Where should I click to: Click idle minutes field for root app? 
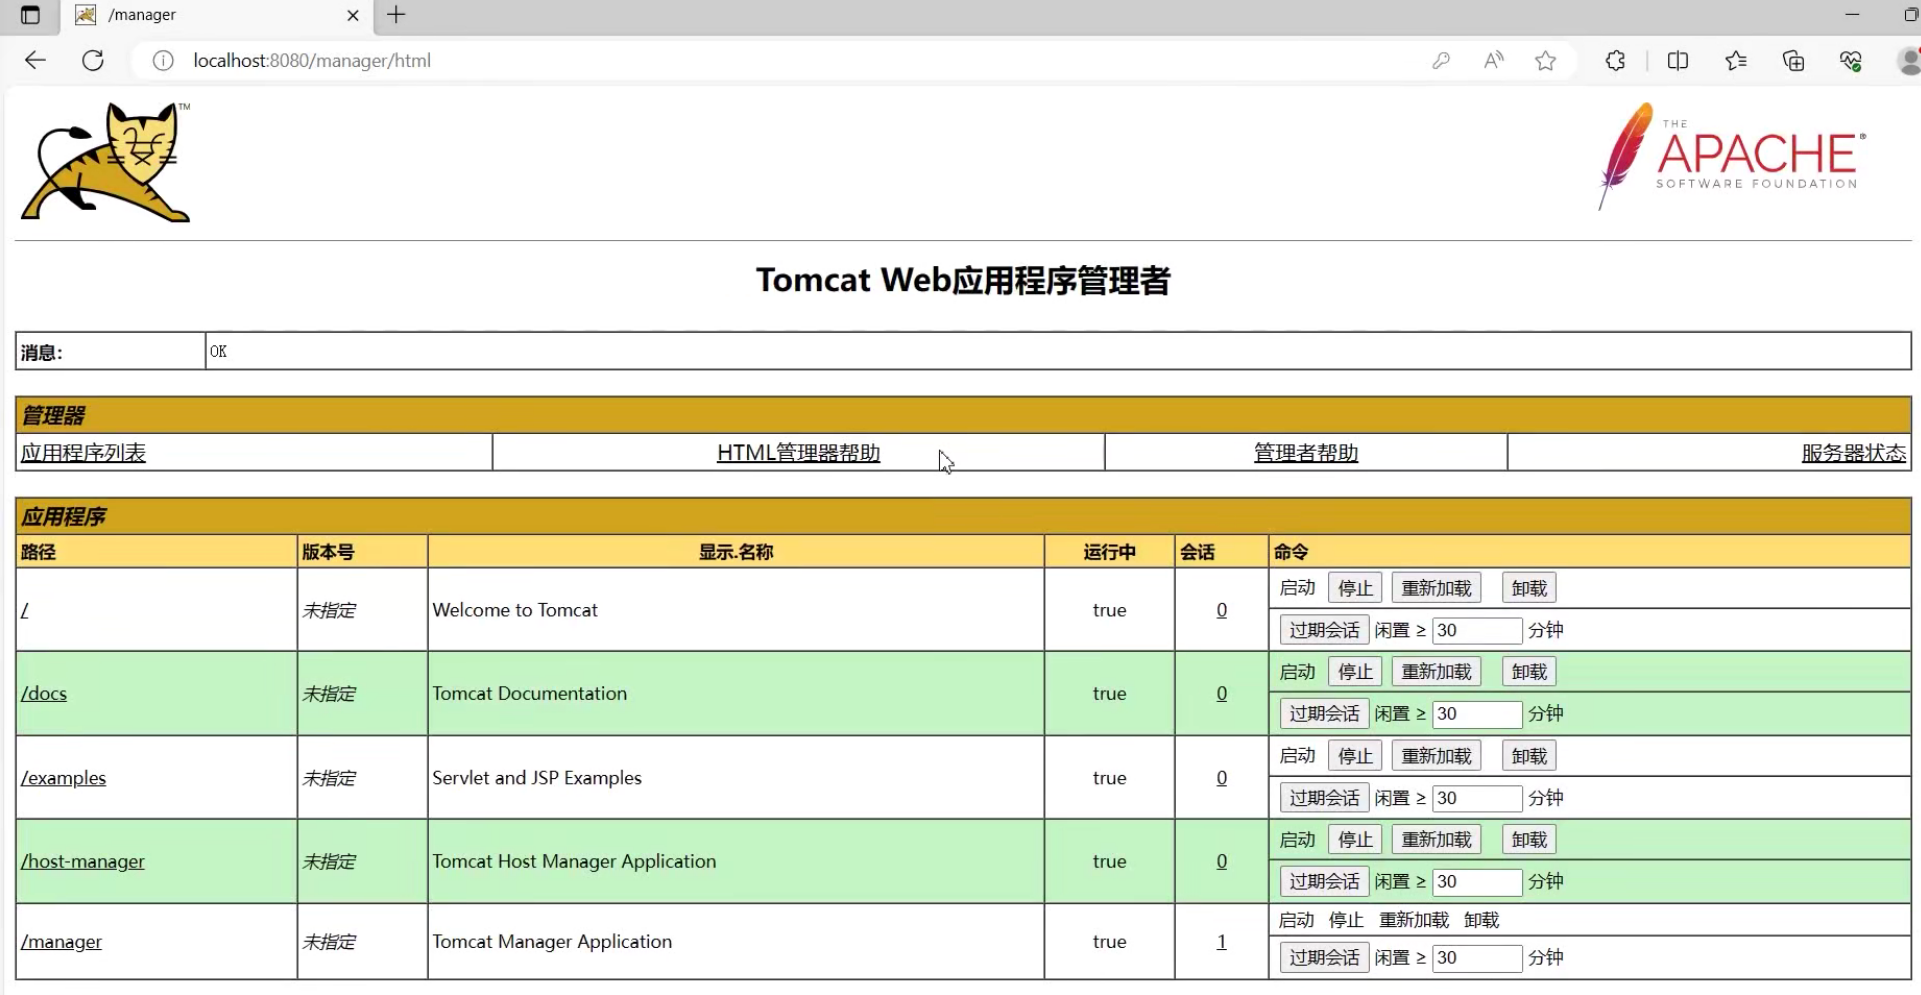[1477, 630]
